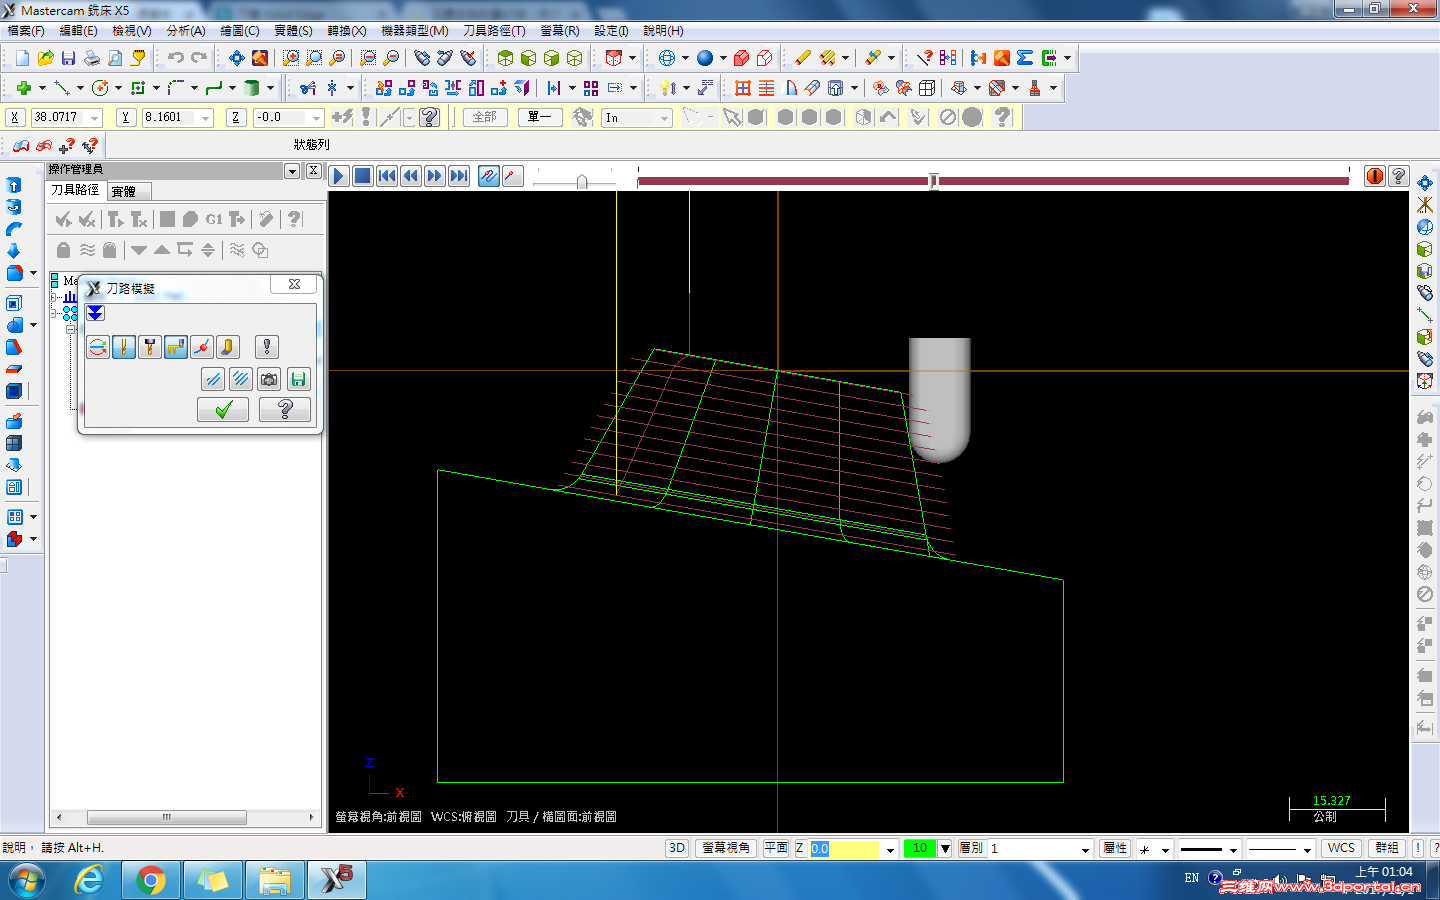This screenshot has height=900, width=1440.
Task: Toggle the conditional stops red icon
Action: [1375, 177]
